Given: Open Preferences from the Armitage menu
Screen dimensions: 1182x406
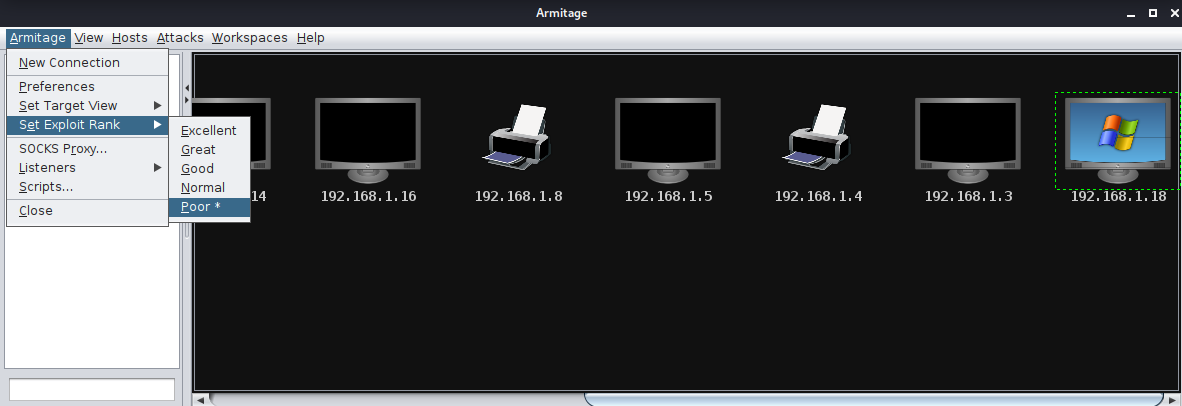Looking at the screenshot, I should coord(87,87).
